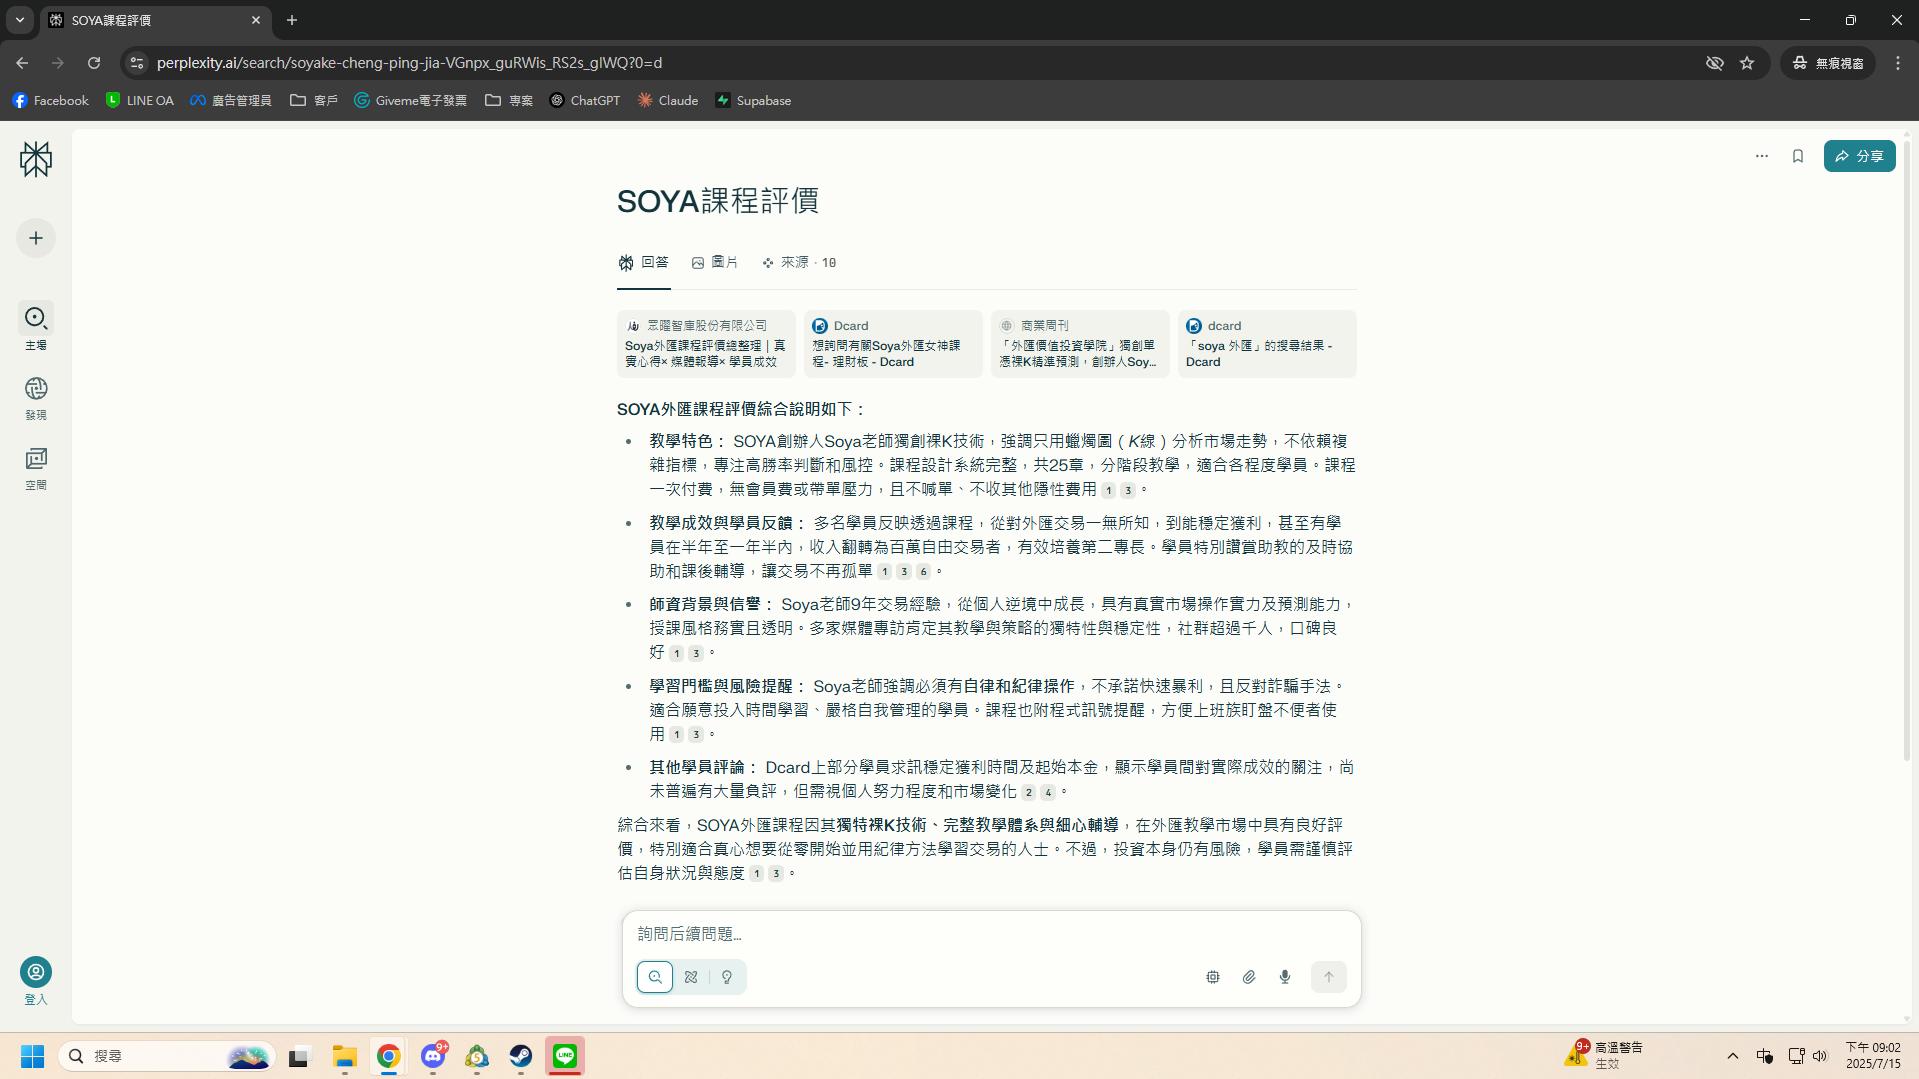
Task: Open Steam from taskbar
Action: point(521,1056)
